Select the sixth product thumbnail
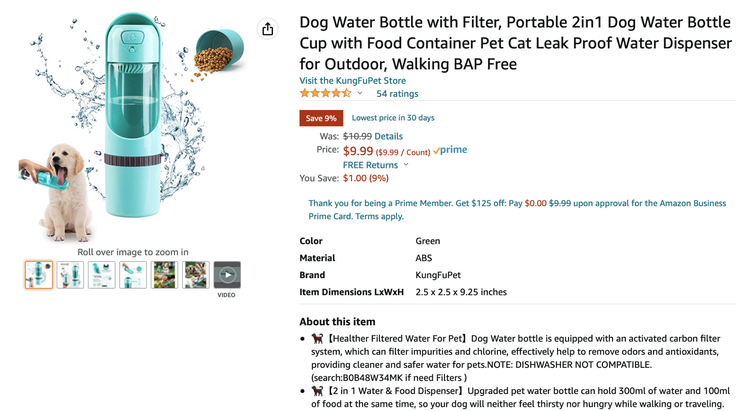This screenshot has height=411, width=750. click(196, 275)
